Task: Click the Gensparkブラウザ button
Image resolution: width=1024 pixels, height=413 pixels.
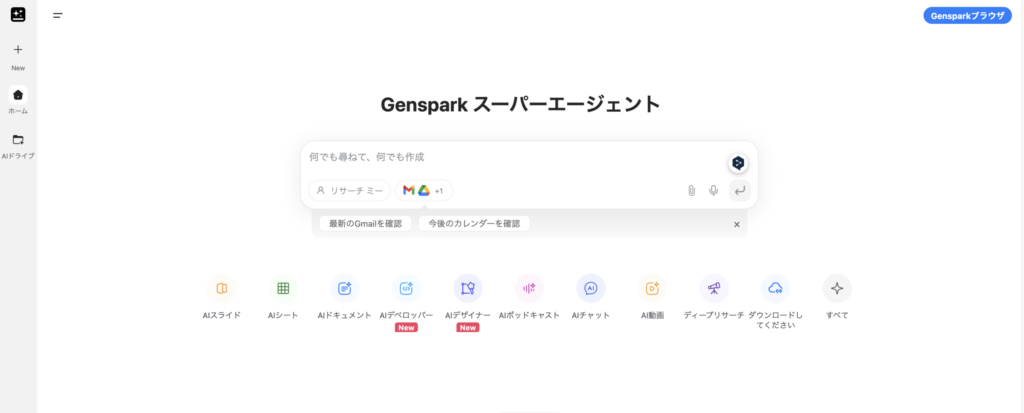Action: tap(967, 16)
